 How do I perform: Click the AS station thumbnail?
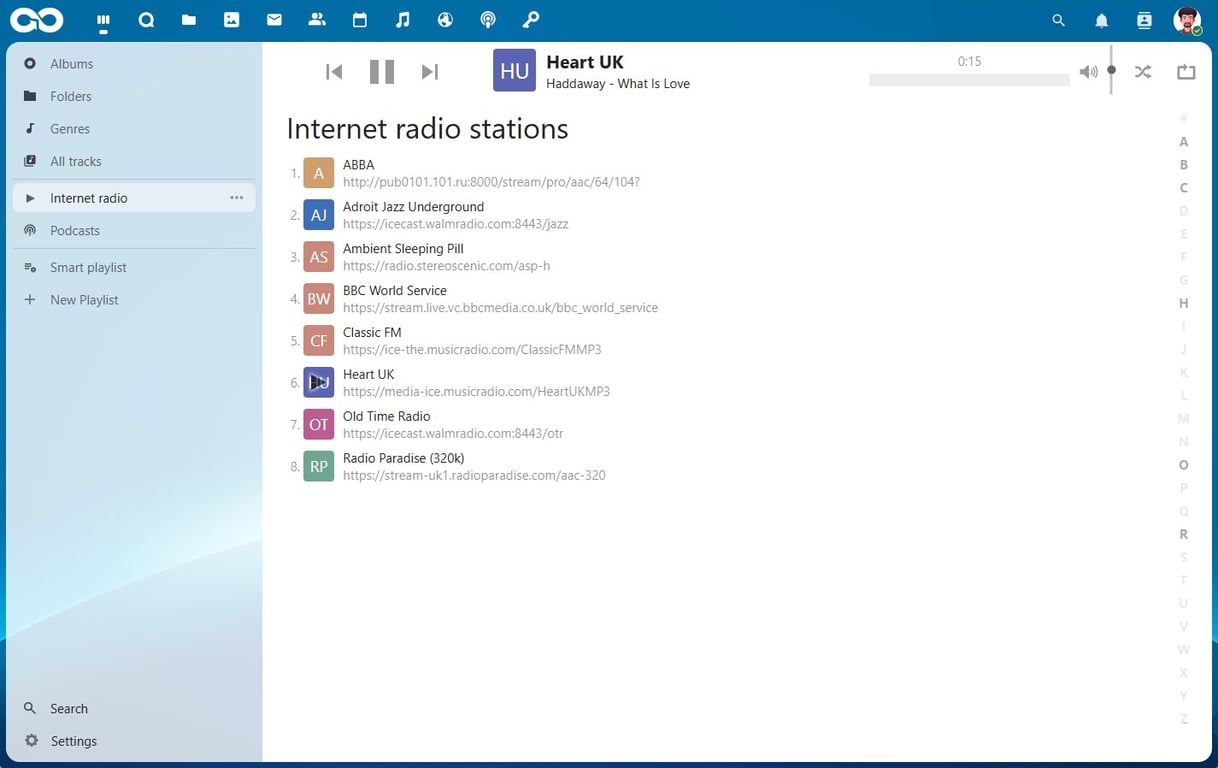pos(319,257)
